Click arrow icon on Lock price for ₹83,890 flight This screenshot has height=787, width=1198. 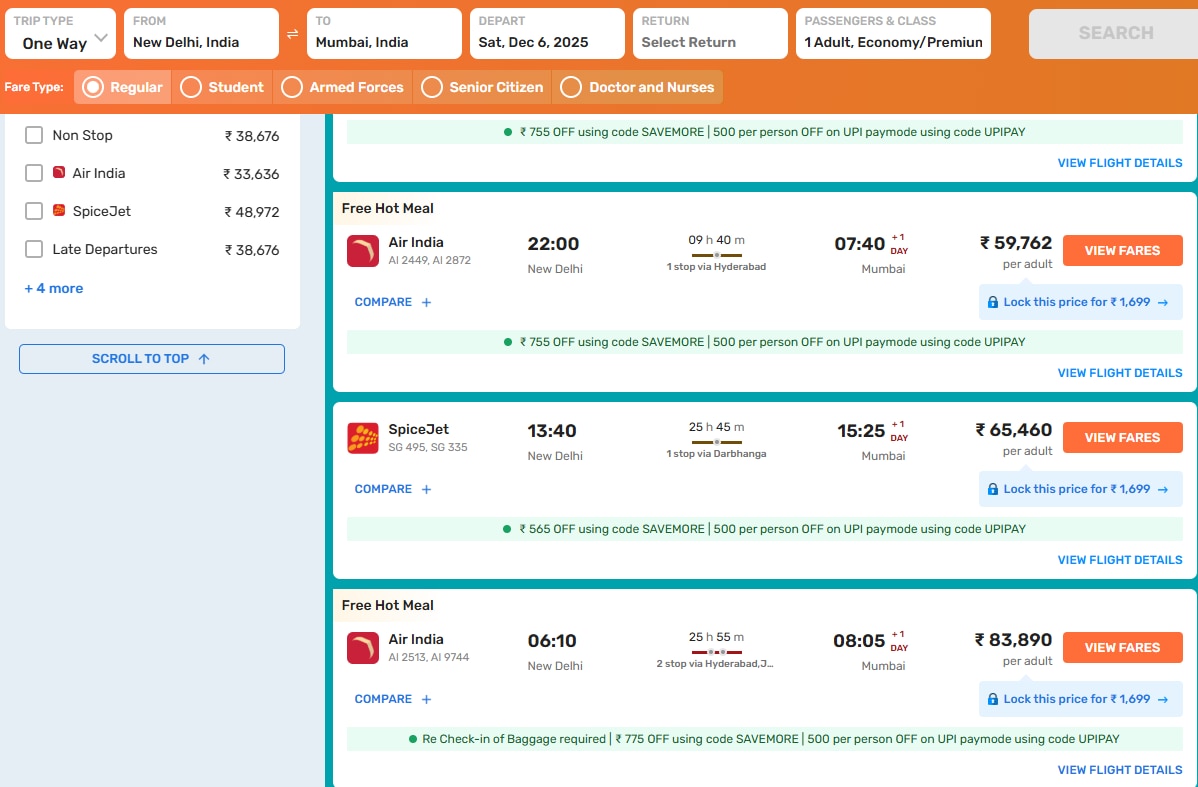point(1162,699)
